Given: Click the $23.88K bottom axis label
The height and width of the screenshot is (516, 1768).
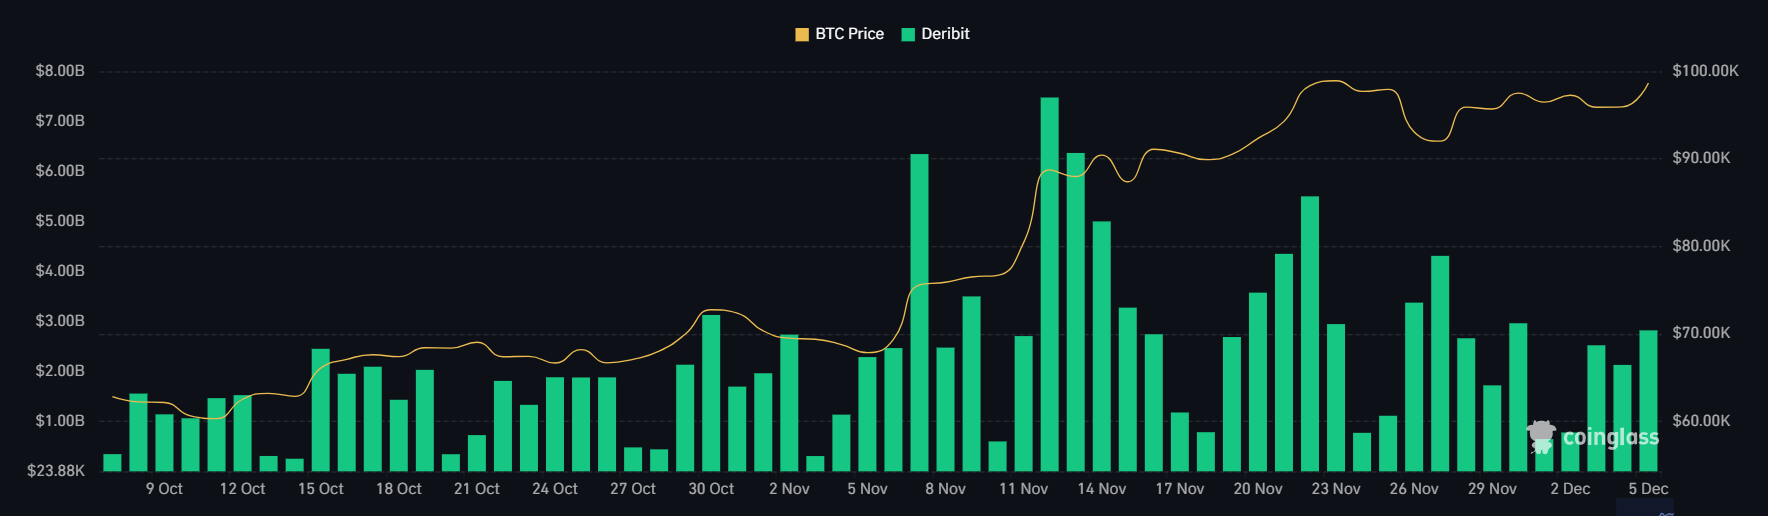Looking at the screenshot, I should (x=56, y=470).
